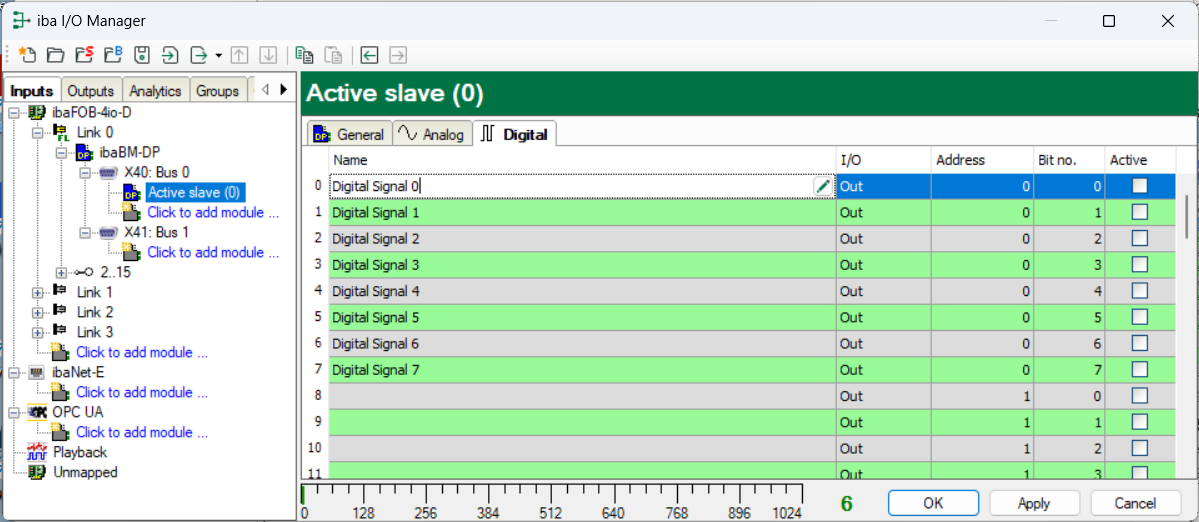
Task: Click the Apply button
Action: pos(1034,503)
